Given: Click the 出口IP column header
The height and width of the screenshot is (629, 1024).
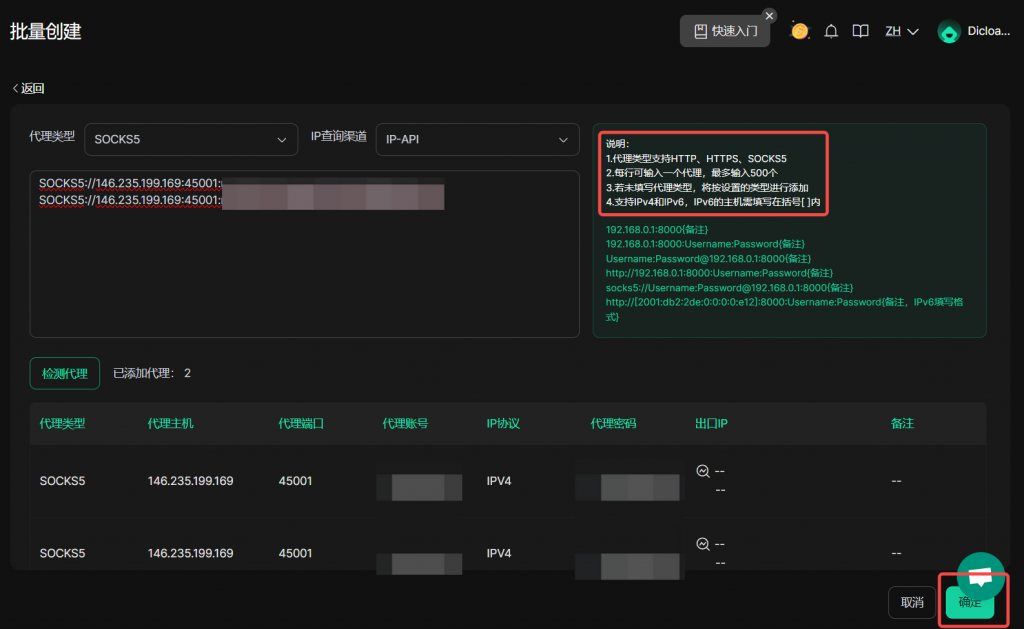Looking at the screenshot, I should pos(711,424).
